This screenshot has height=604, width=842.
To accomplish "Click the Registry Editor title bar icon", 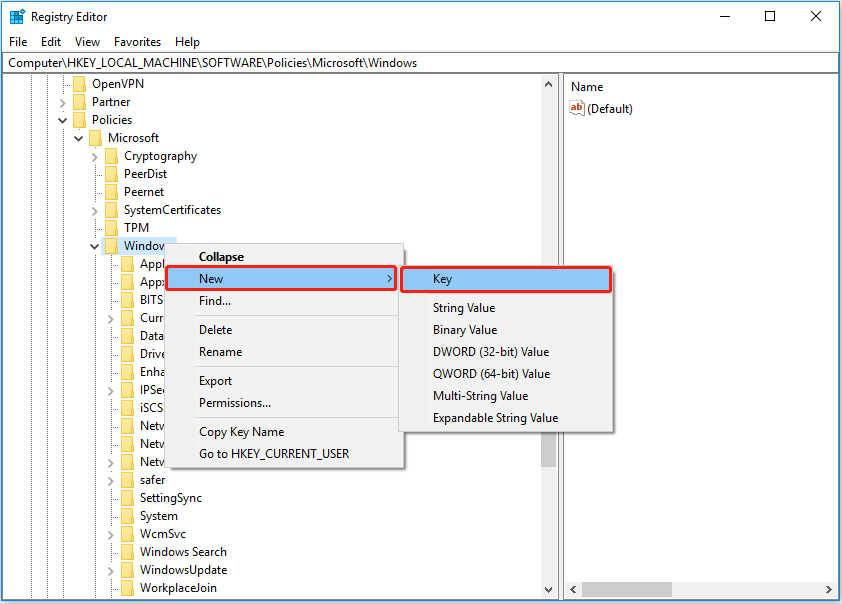I will coord(16,16).
